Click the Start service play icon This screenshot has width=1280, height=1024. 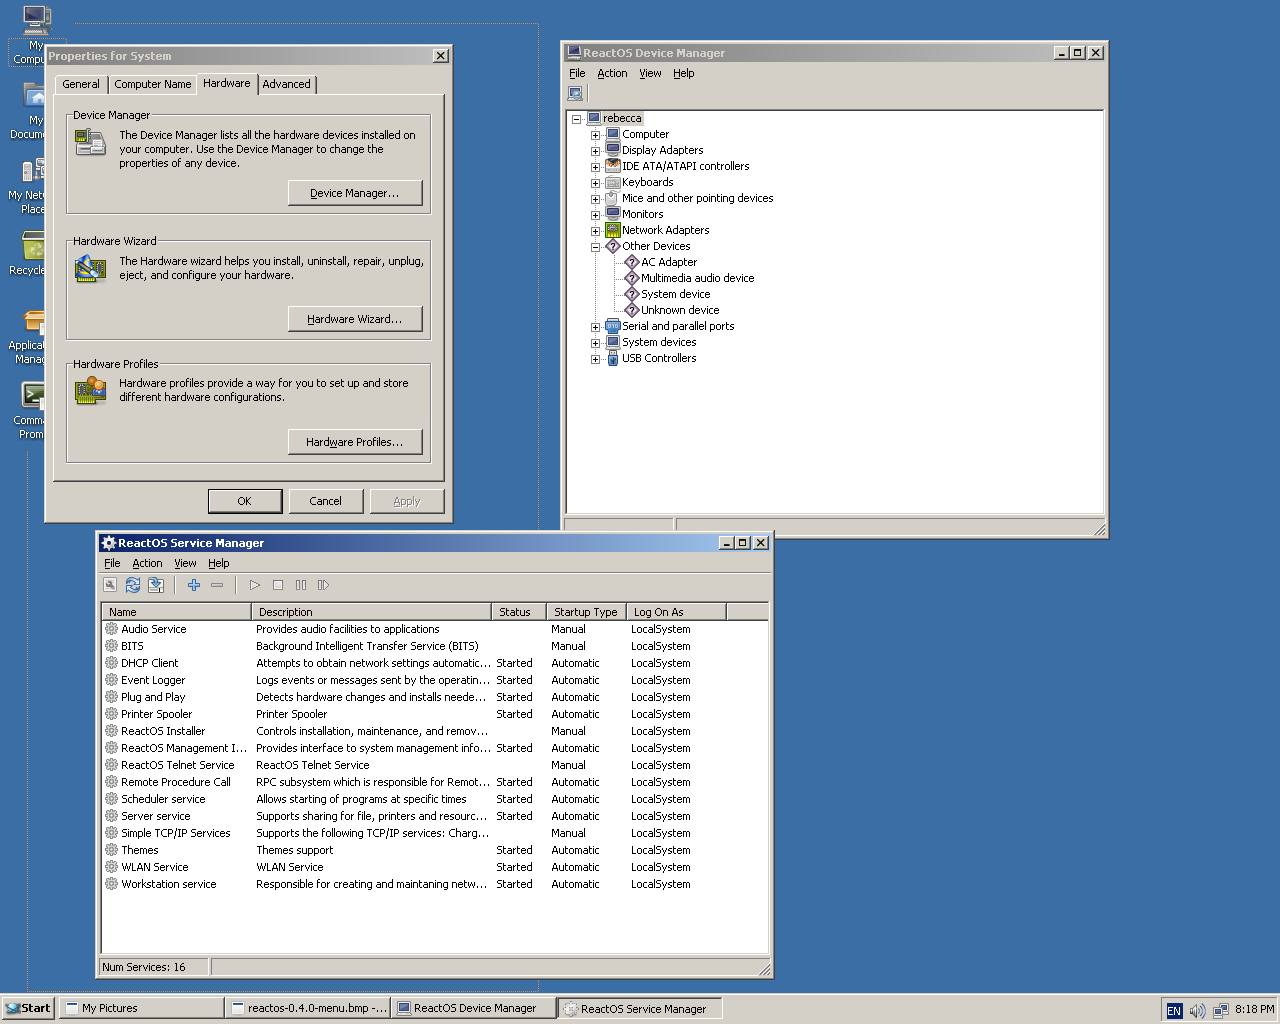255,585
